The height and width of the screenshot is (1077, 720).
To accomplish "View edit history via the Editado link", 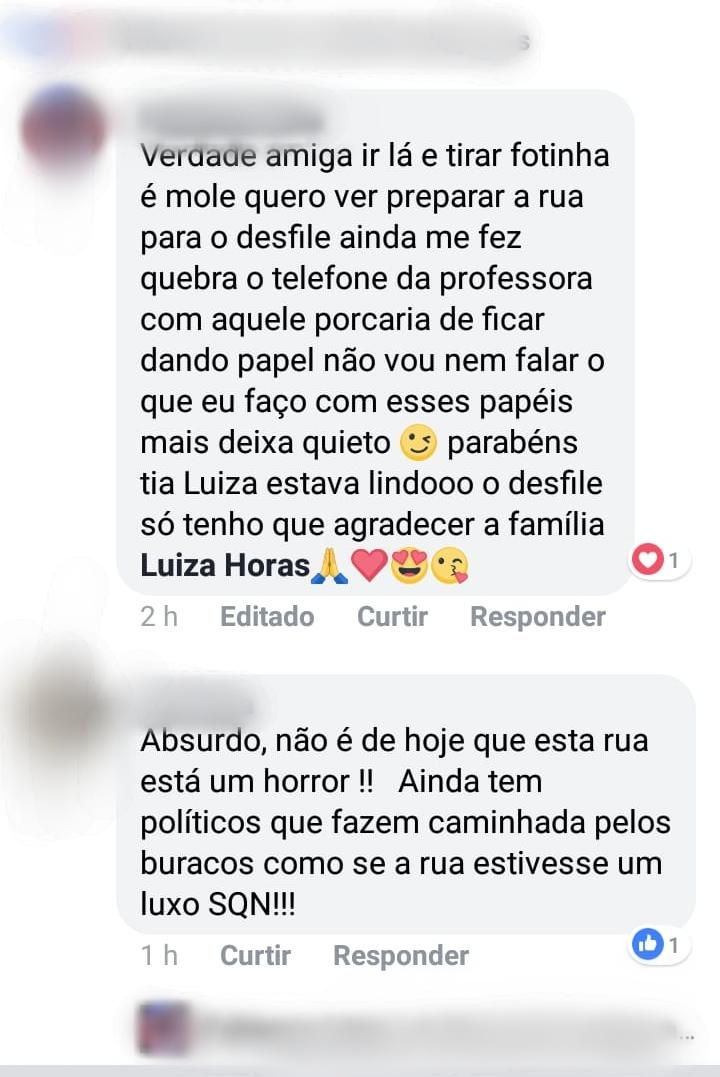I will click(267, 616).
